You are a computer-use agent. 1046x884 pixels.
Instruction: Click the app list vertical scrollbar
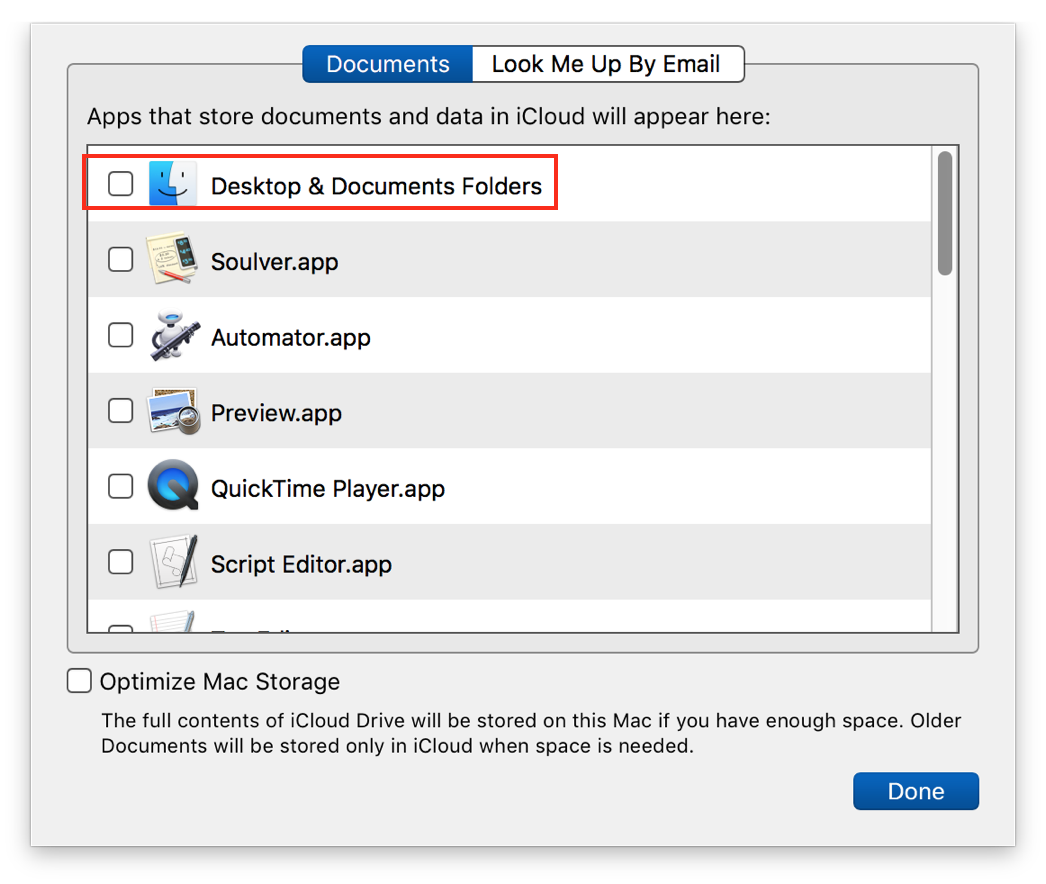[945, 213]
